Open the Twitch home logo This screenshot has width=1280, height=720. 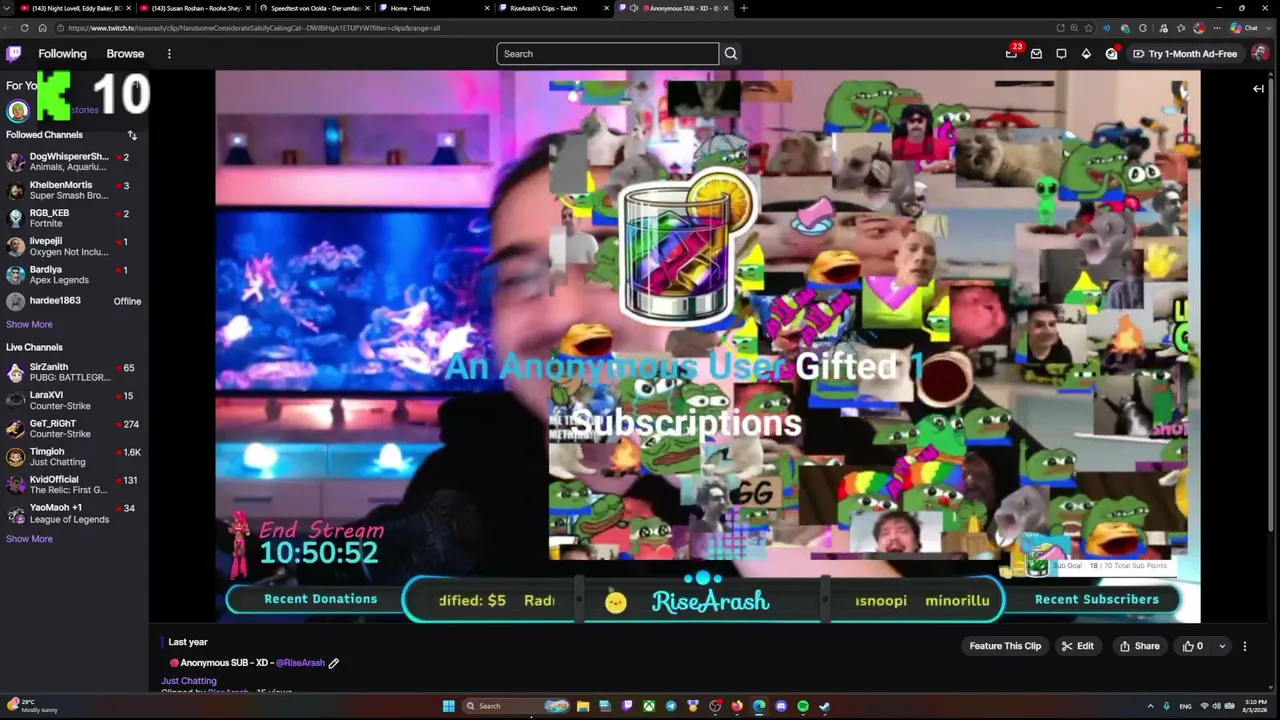click(13, 54)
